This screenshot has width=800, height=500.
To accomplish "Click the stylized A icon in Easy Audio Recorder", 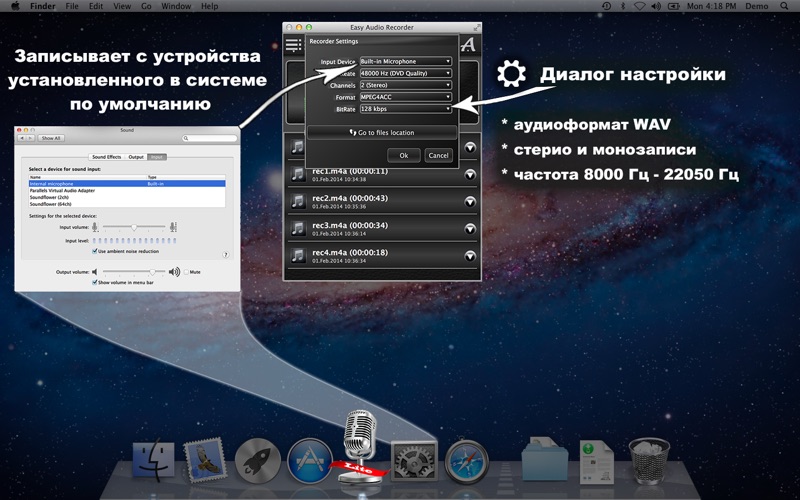I will tap(468, 45).
